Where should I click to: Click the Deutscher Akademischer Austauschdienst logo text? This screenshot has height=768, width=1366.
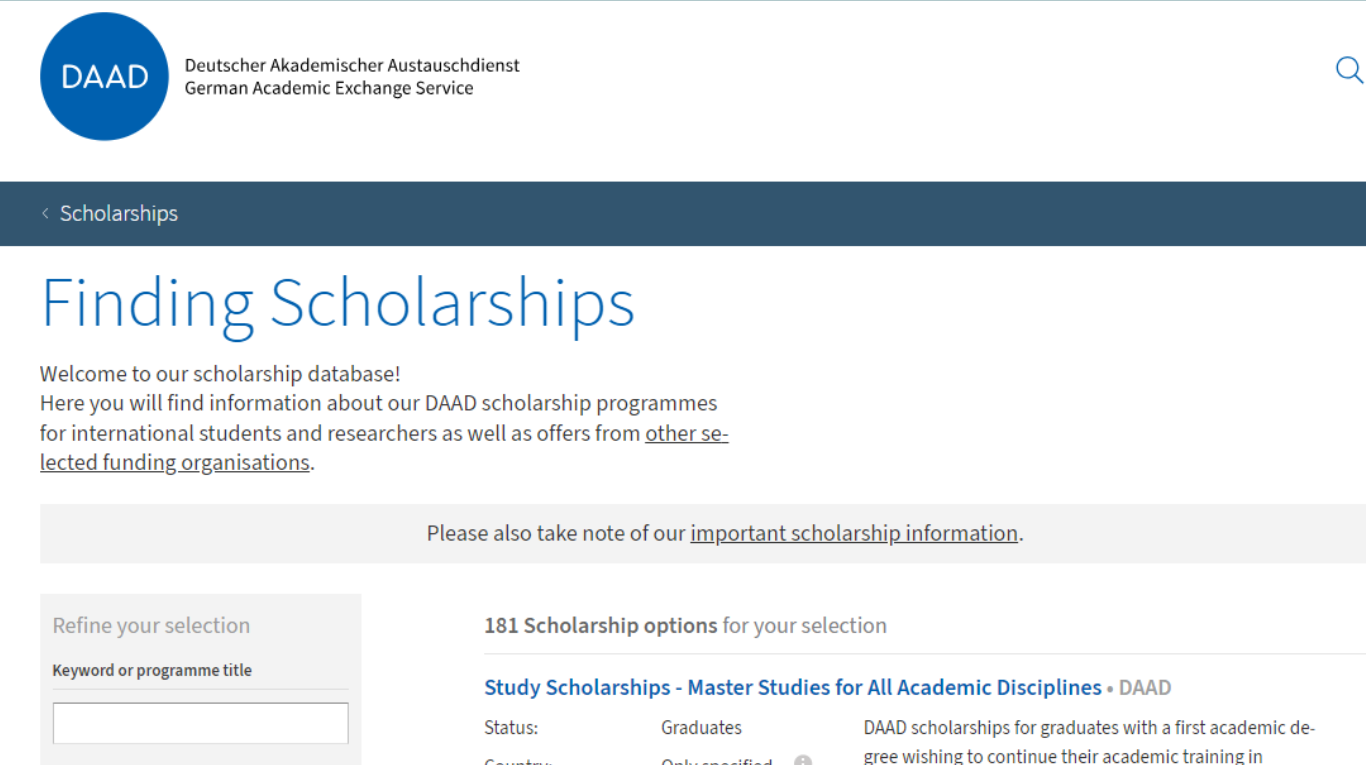coord(352,65)
